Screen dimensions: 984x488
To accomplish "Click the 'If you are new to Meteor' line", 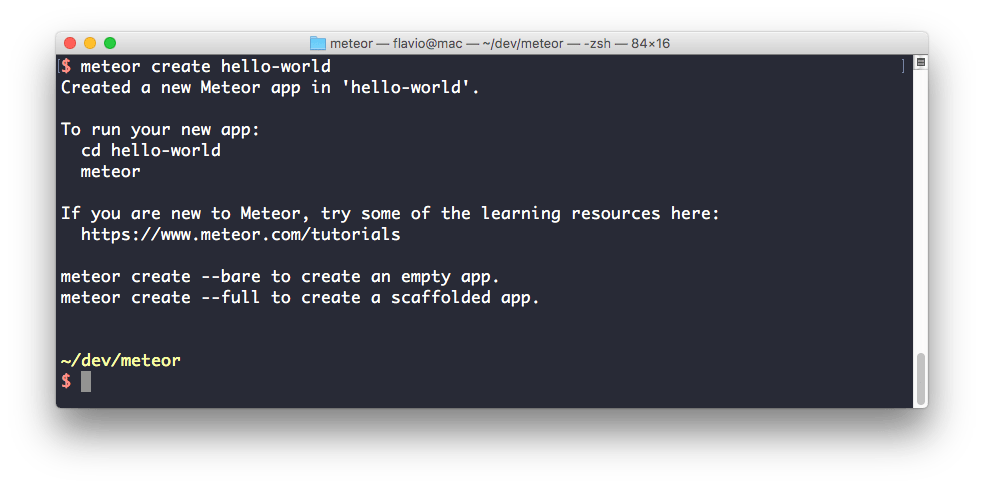I will 390,214.
